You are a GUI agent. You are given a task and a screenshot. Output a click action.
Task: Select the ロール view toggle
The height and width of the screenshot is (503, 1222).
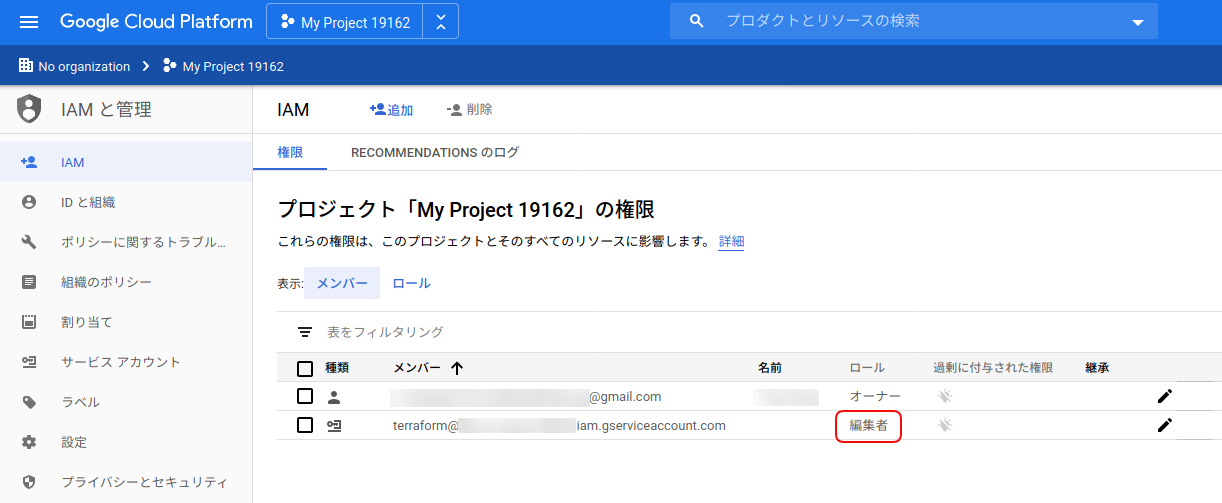[x=412, y=283]
